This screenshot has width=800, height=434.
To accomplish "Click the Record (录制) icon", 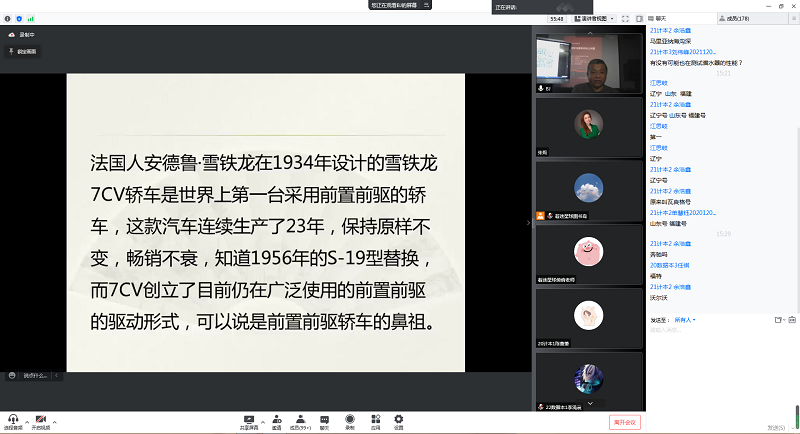I will pyautogui.click(x=350, y=419).
